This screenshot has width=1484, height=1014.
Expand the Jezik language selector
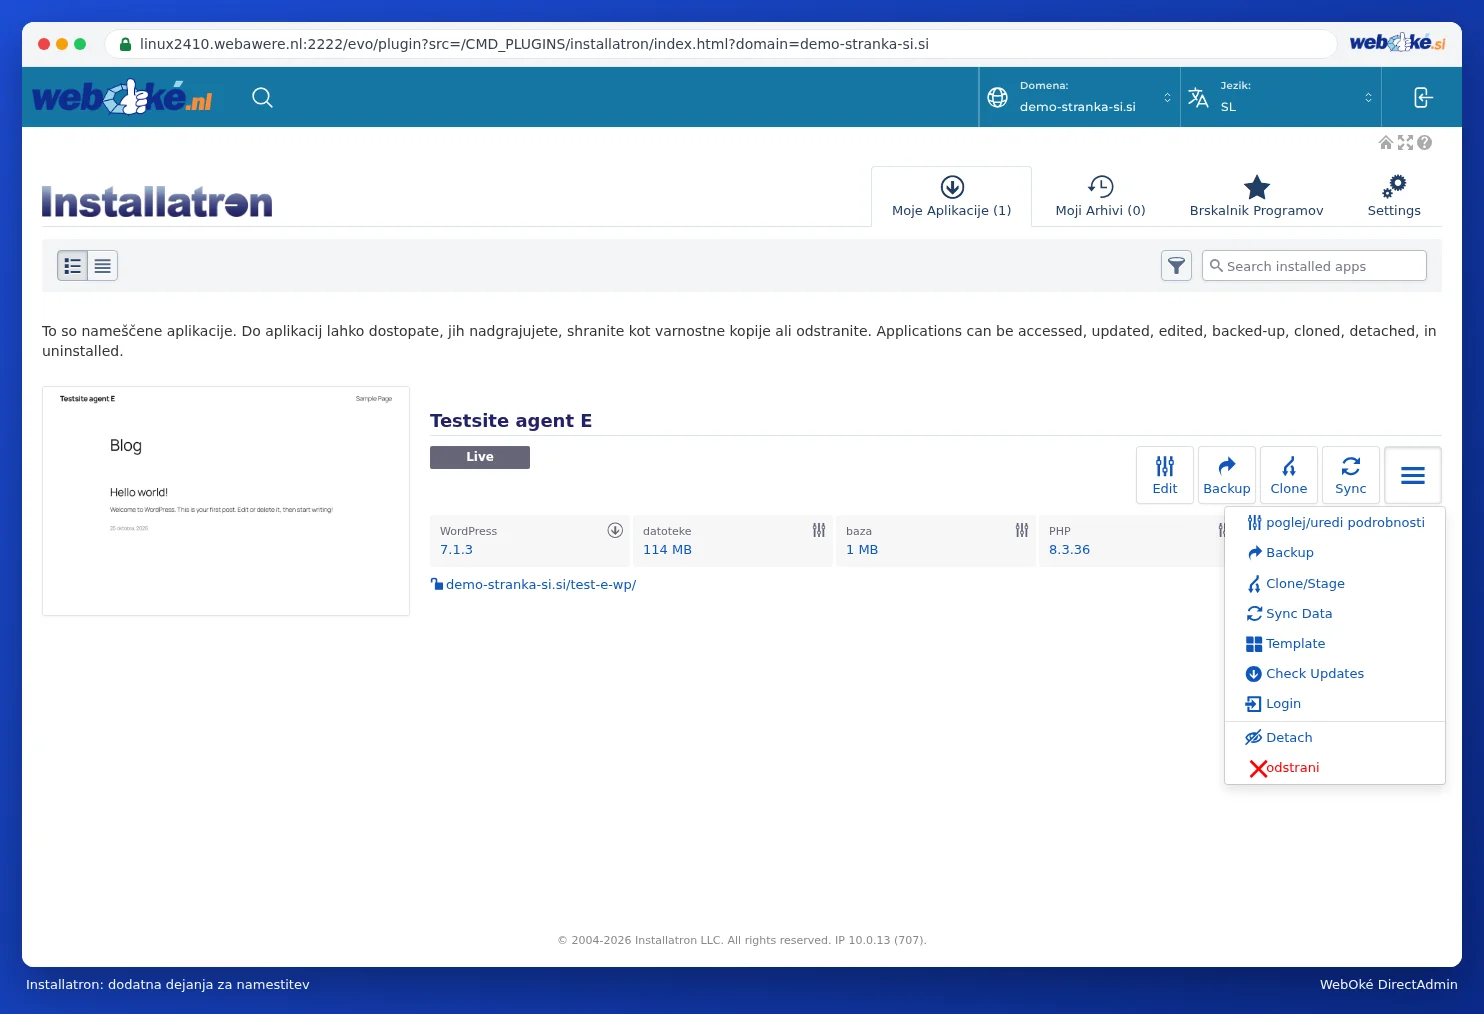point(1281,97)
